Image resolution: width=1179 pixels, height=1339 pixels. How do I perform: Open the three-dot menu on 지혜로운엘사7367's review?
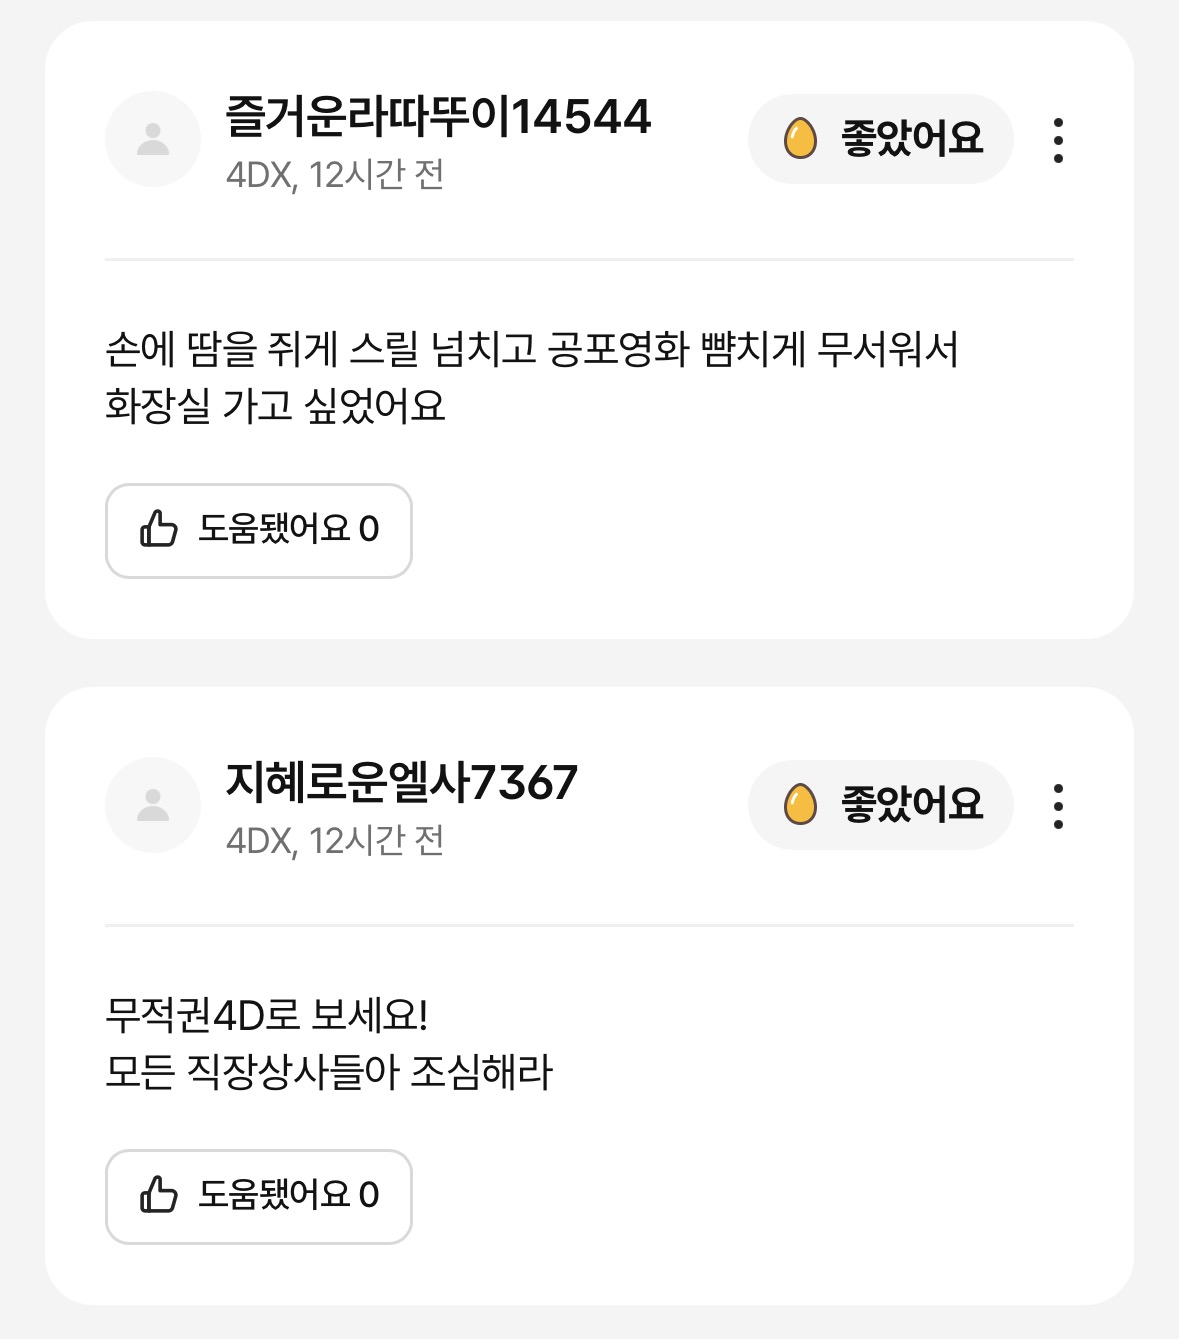(x=1058, y=806)
